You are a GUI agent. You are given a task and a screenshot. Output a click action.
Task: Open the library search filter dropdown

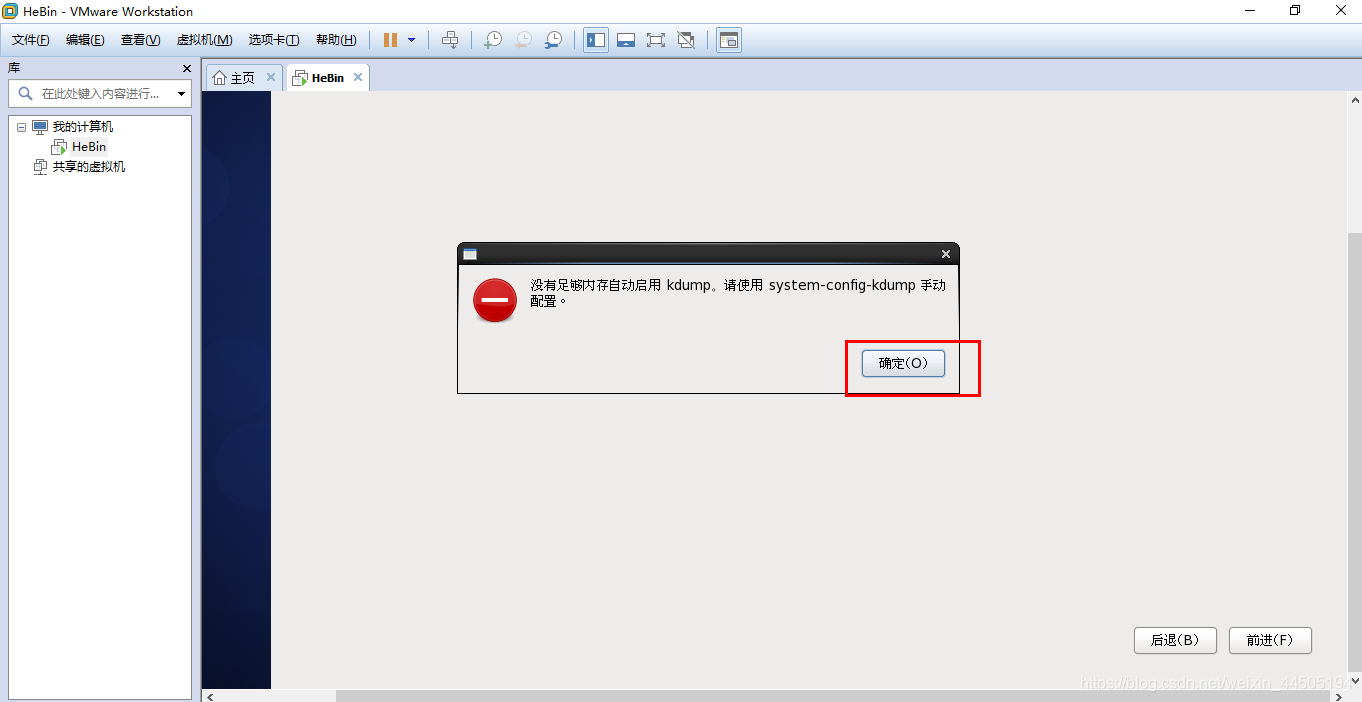pyautogui.click(x=181, y=94)
